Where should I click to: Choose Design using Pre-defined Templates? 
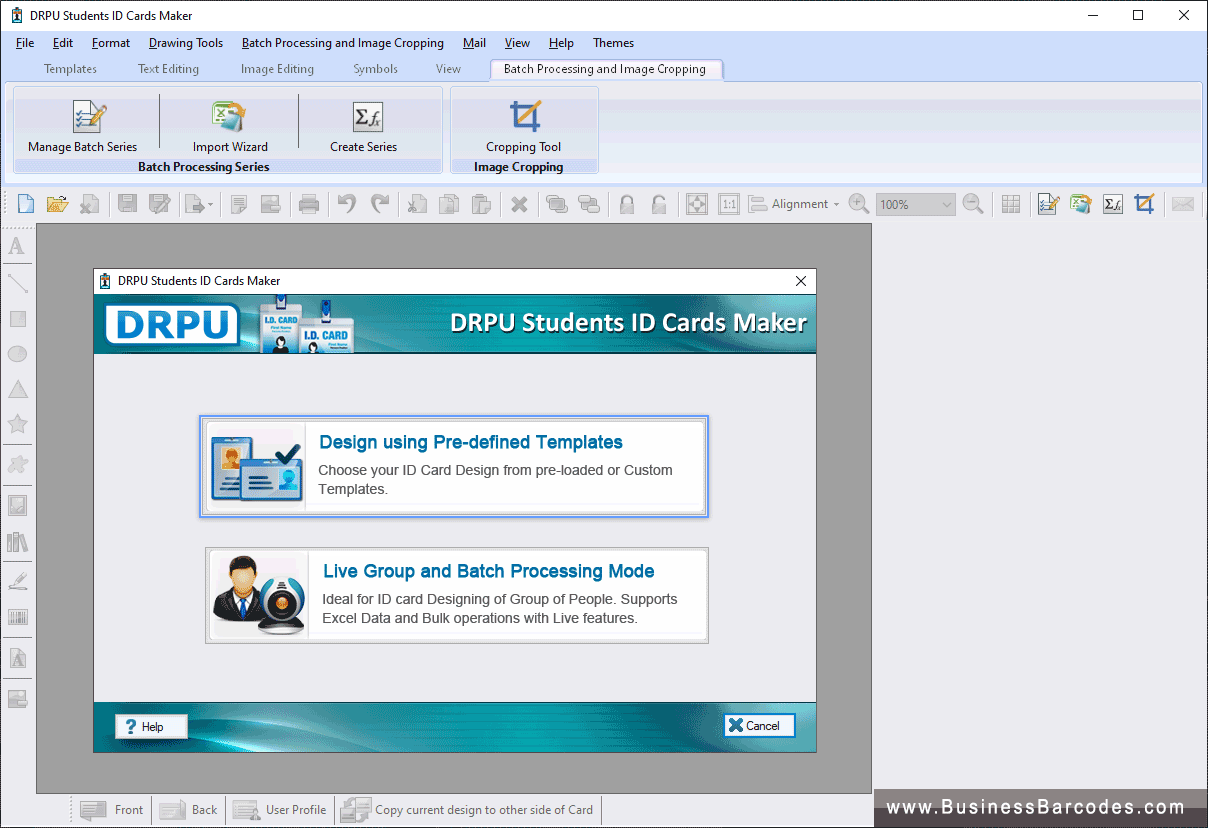tap(454, 466)
